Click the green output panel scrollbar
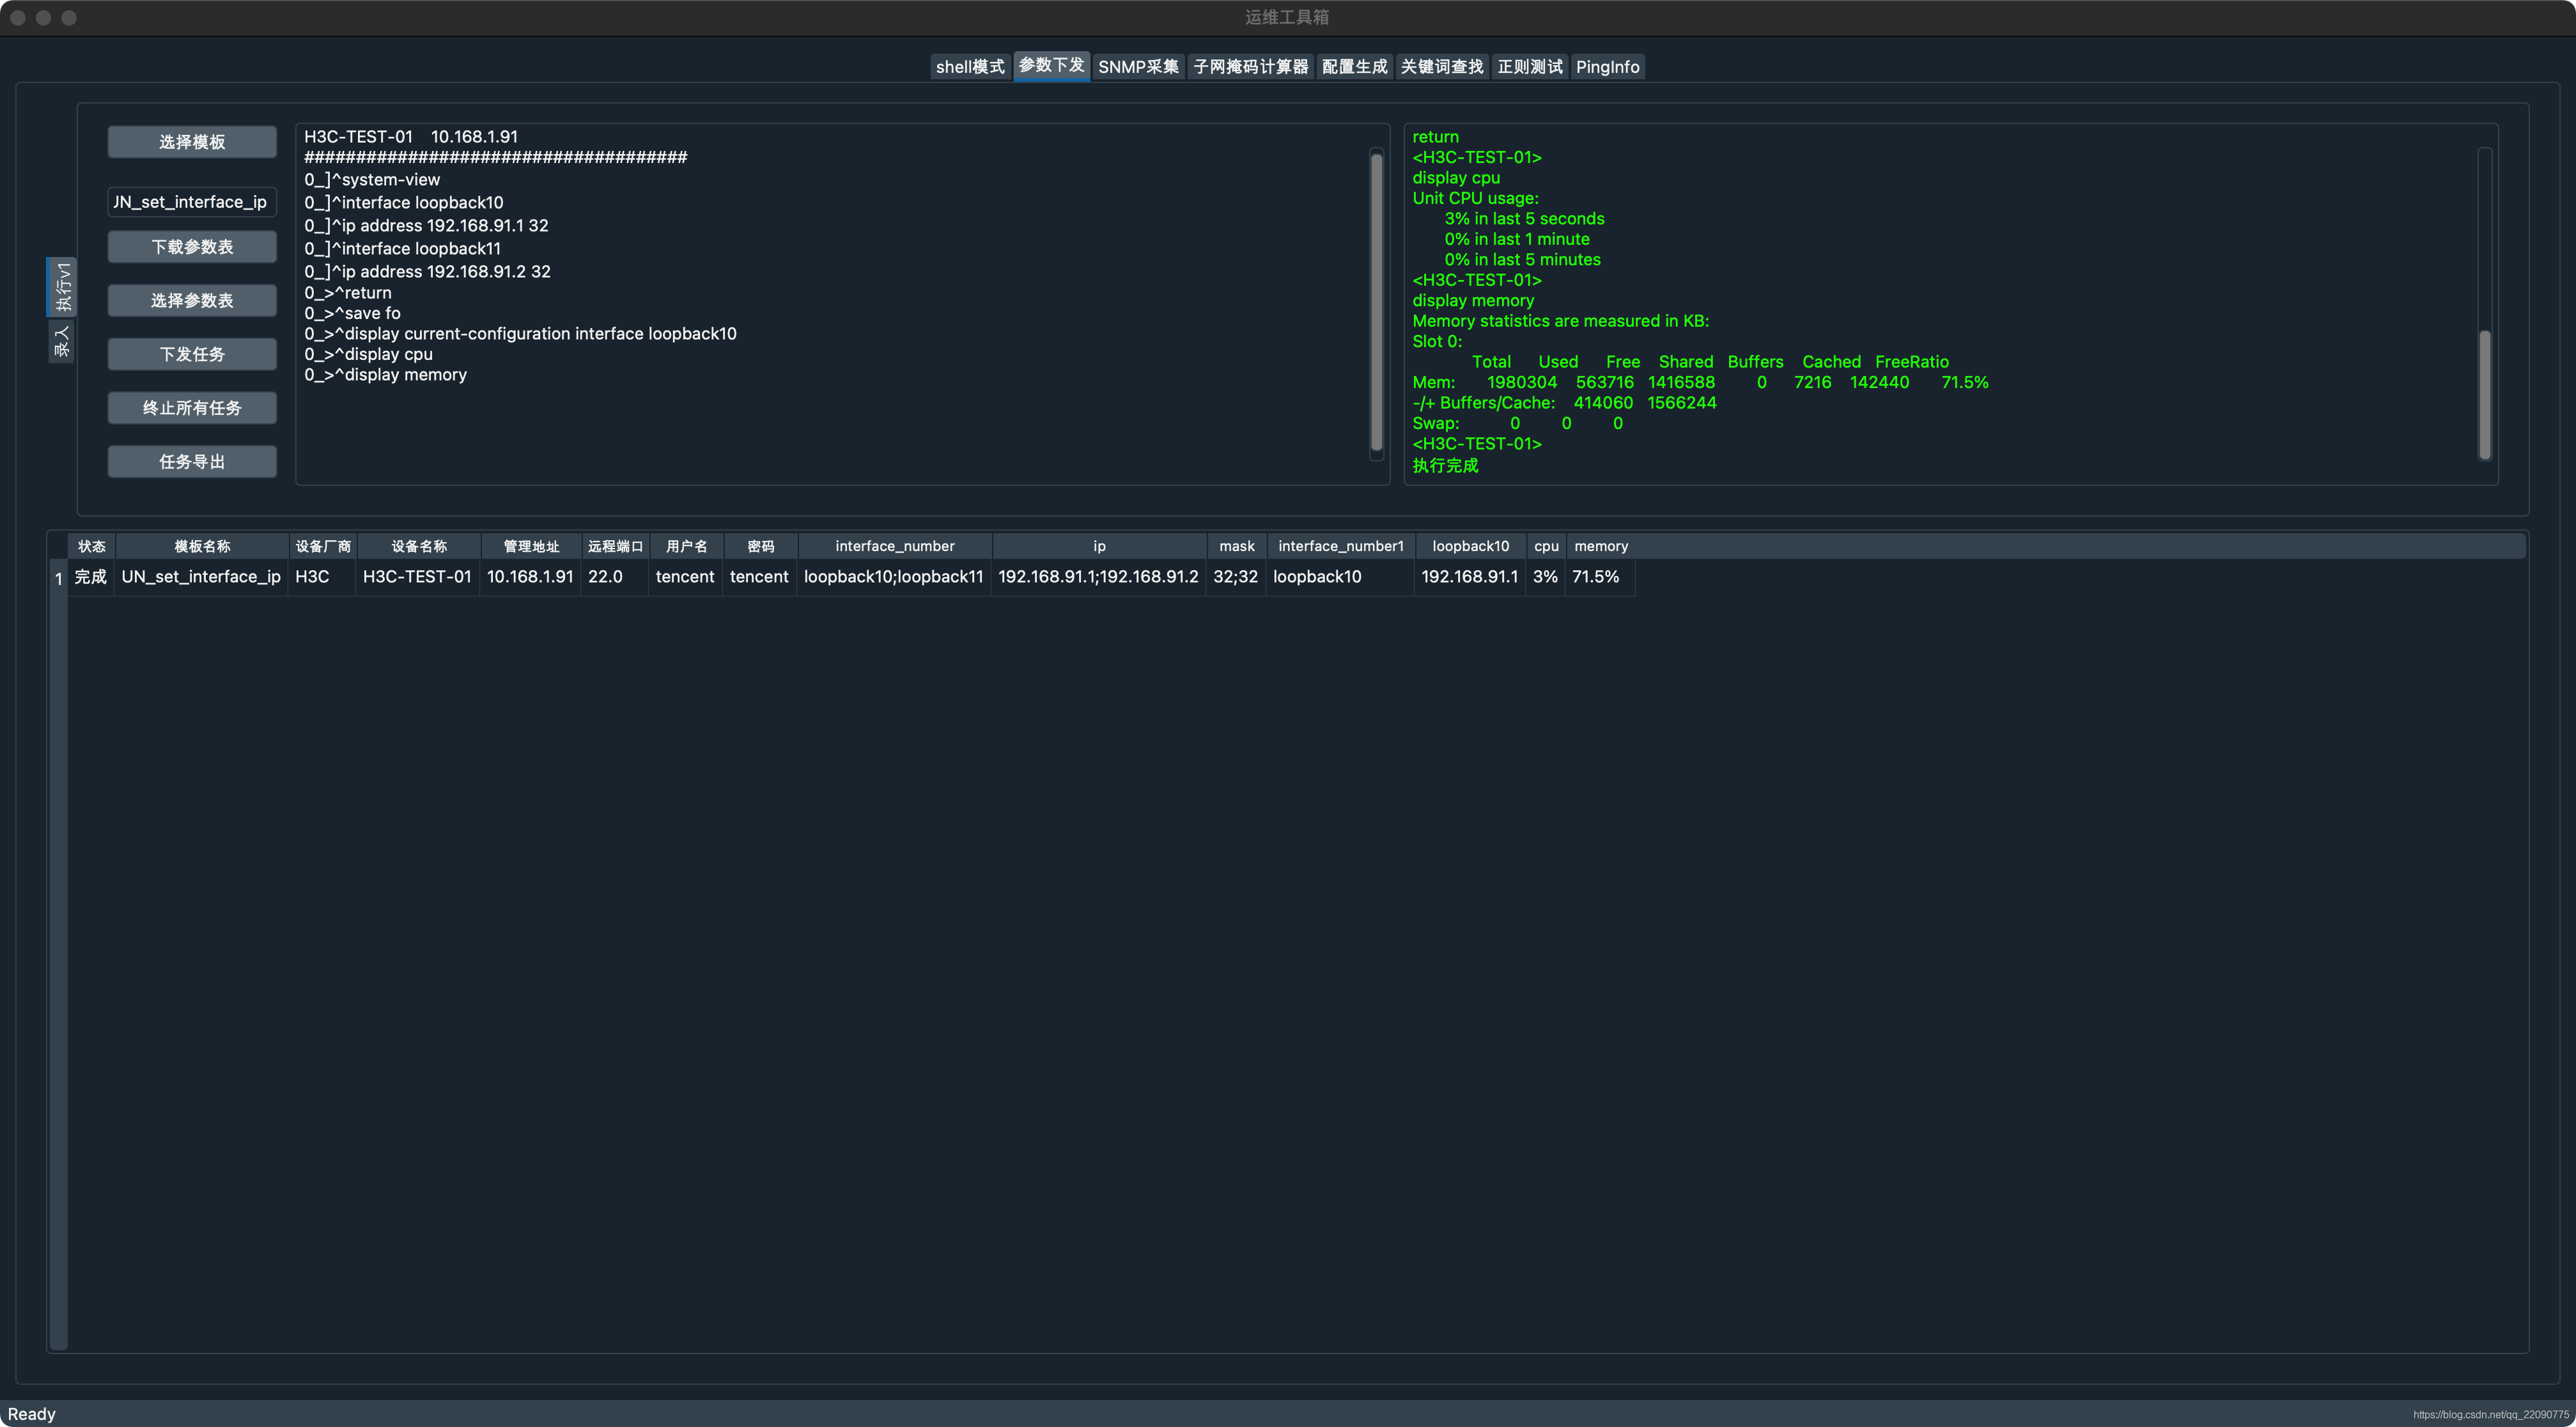 (2484, 394)
